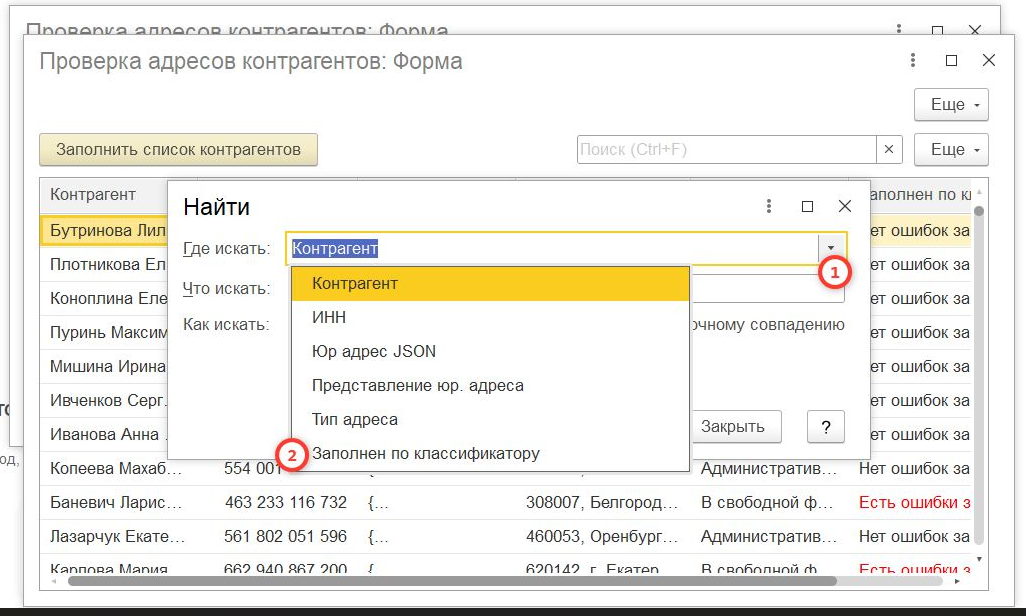Select Тип адреса in the dropdown
This screenshot has height=616, width=1026.
(354, 420)
